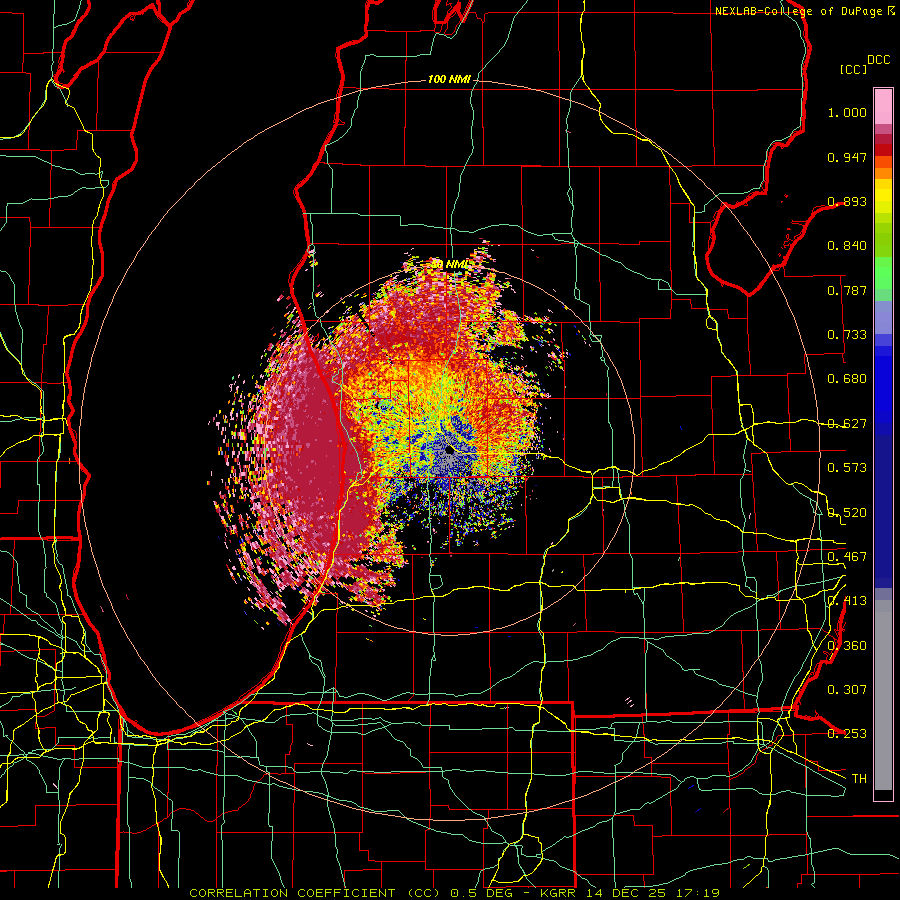Click the 0.947 scale value
The height and width of the screenshot is (900, 900).
pyautogui.click(x=847, y=157)
